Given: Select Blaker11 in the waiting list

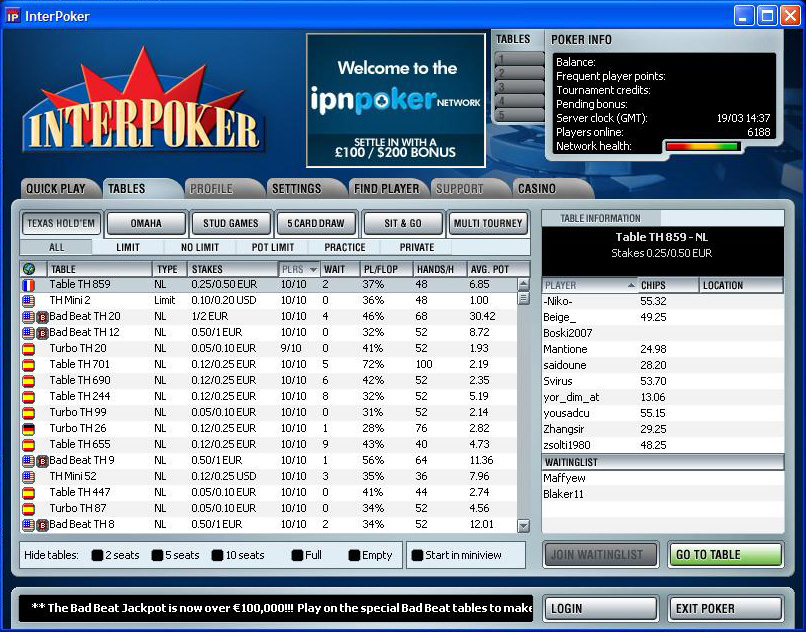Looking at the screenshot, I should [x=663, y=494].
